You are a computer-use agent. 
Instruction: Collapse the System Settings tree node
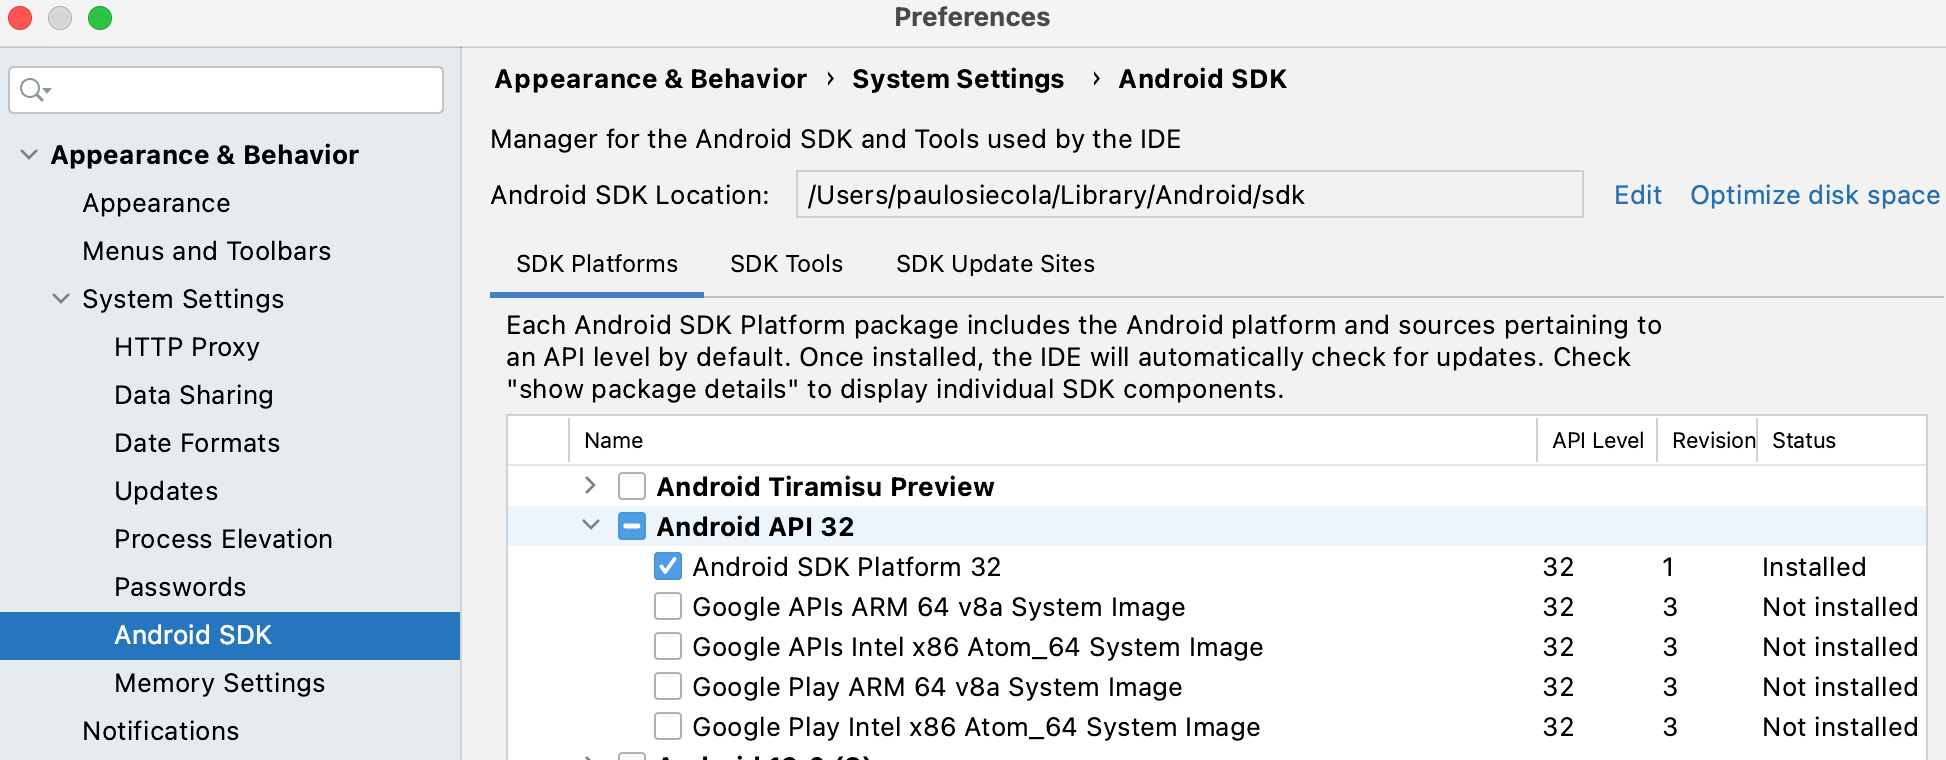point(61,299)
